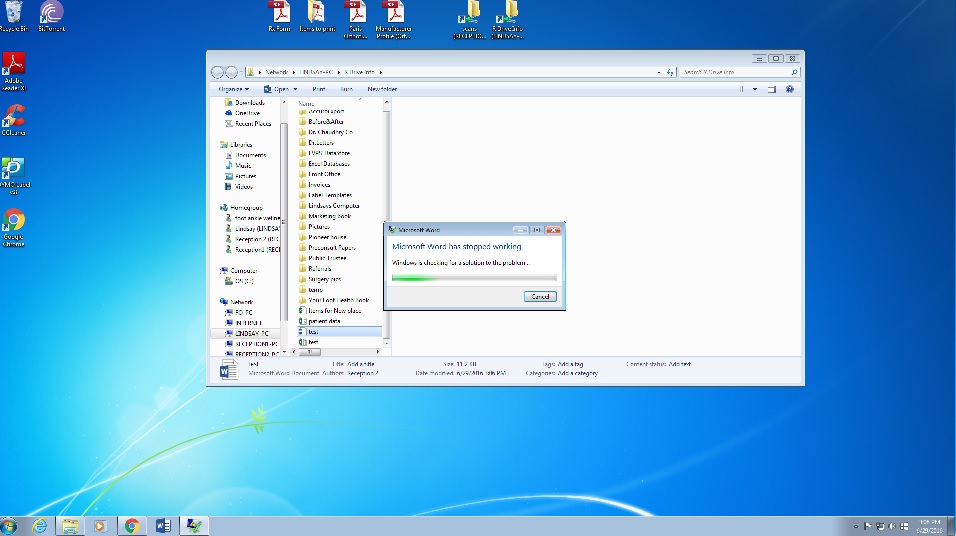Select Downloads in navigation pane
The width and height of the screenshot is (956, 536).
click(244, 102)
